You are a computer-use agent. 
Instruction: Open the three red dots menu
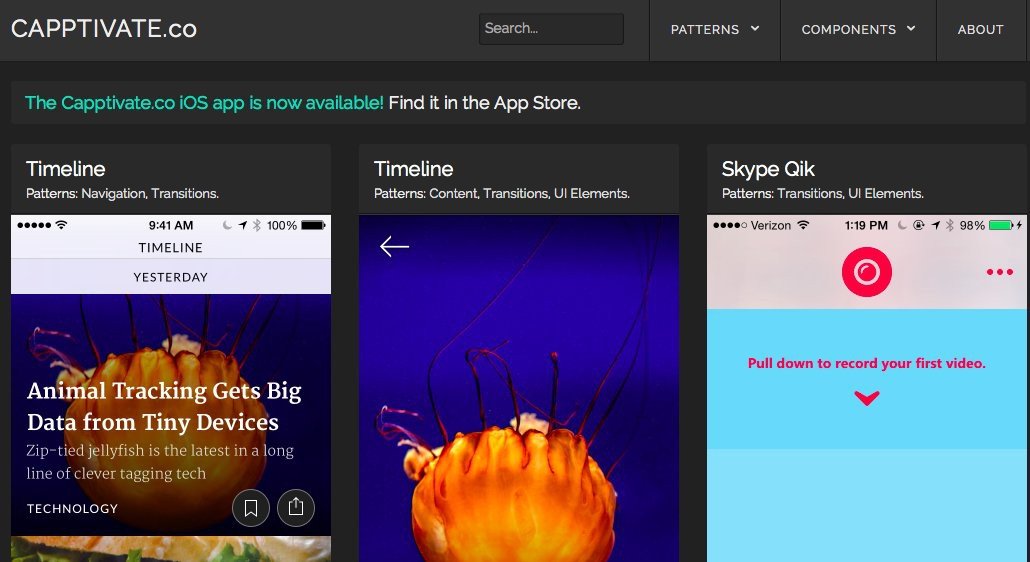pyautogui.click(x=1000, y=272)
